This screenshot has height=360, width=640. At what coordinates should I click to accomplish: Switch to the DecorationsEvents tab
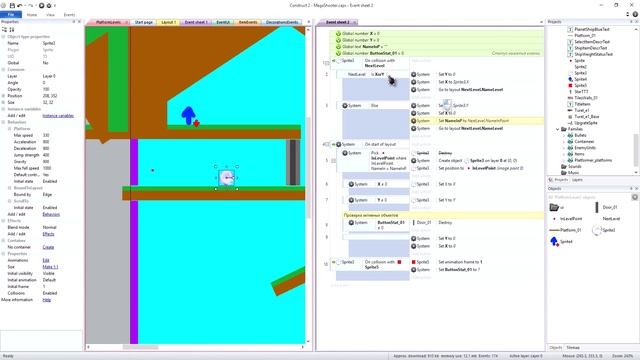(282, 22)
